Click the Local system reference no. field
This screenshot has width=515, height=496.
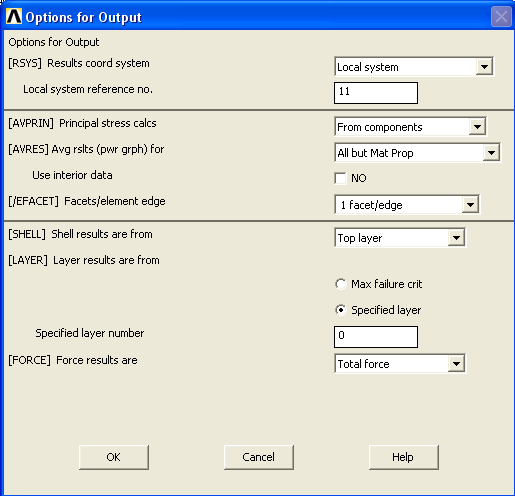click(376, 93)
